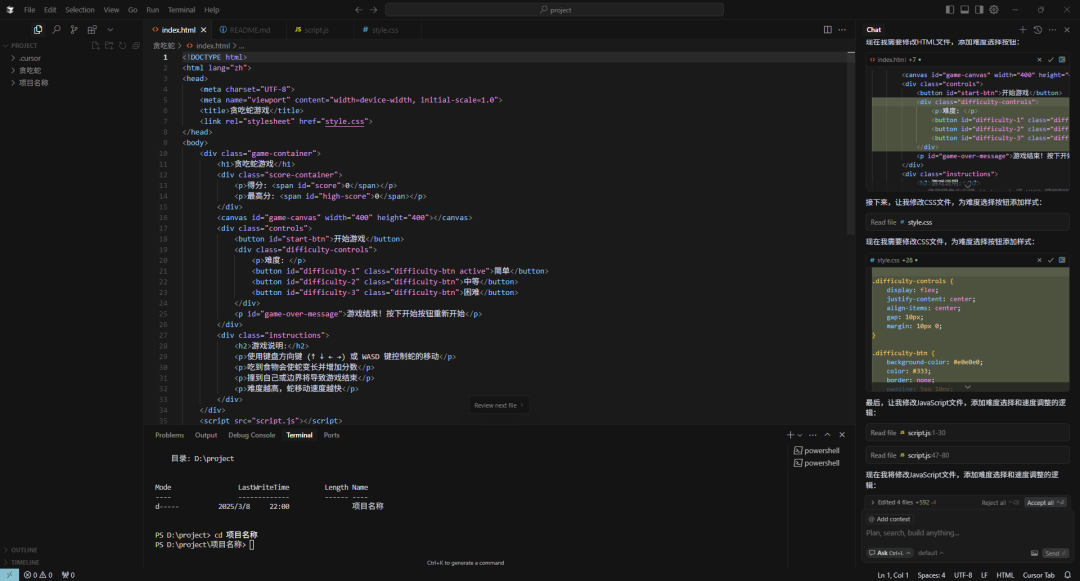
Task: Start a new chat with the plus icon
Action: coord(1023,30)
